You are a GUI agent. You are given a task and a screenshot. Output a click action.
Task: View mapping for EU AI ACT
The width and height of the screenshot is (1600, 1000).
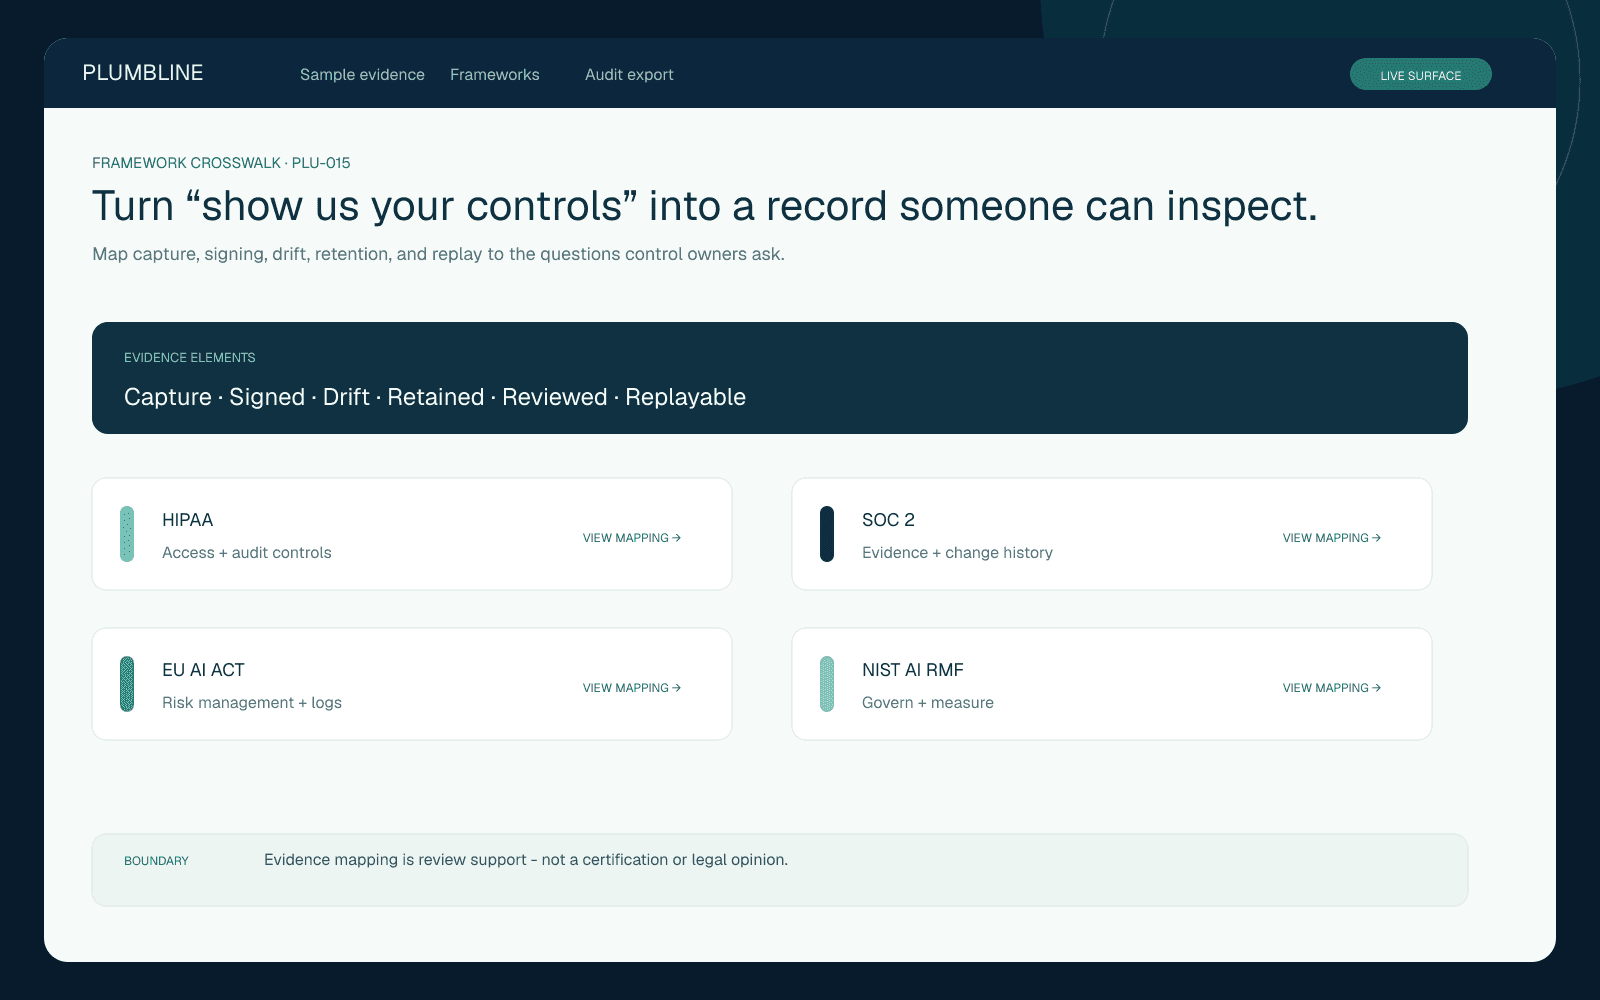(x=632, y=688)
